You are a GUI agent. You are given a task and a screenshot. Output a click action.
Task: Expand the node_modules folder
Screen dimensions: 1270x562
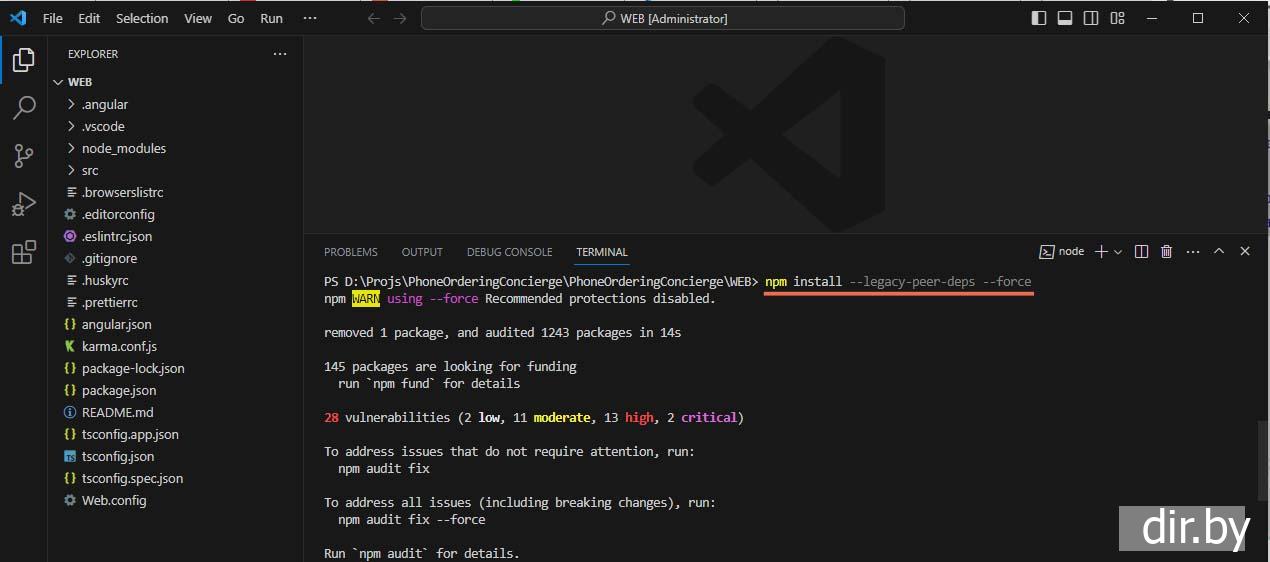tap(123, 148)
